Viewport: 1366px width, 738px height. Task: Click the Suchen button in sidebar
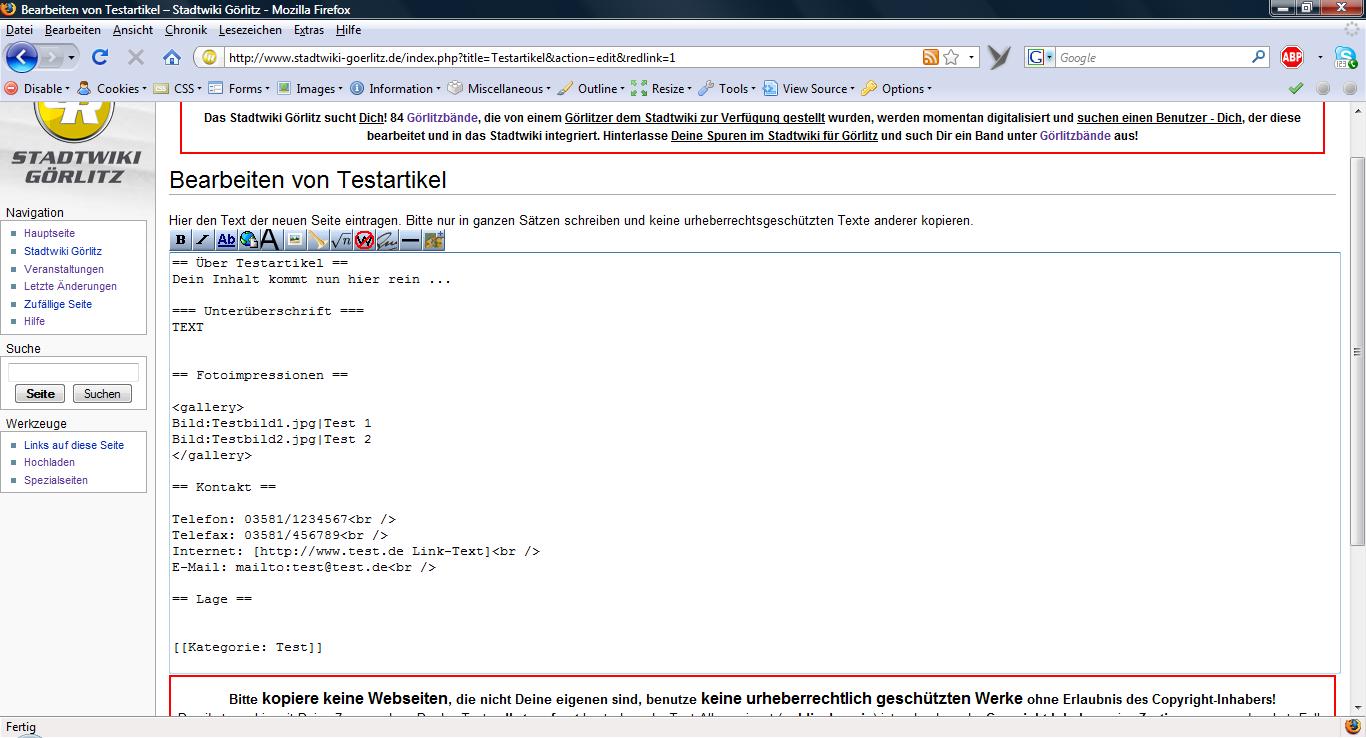coord(102,394)
